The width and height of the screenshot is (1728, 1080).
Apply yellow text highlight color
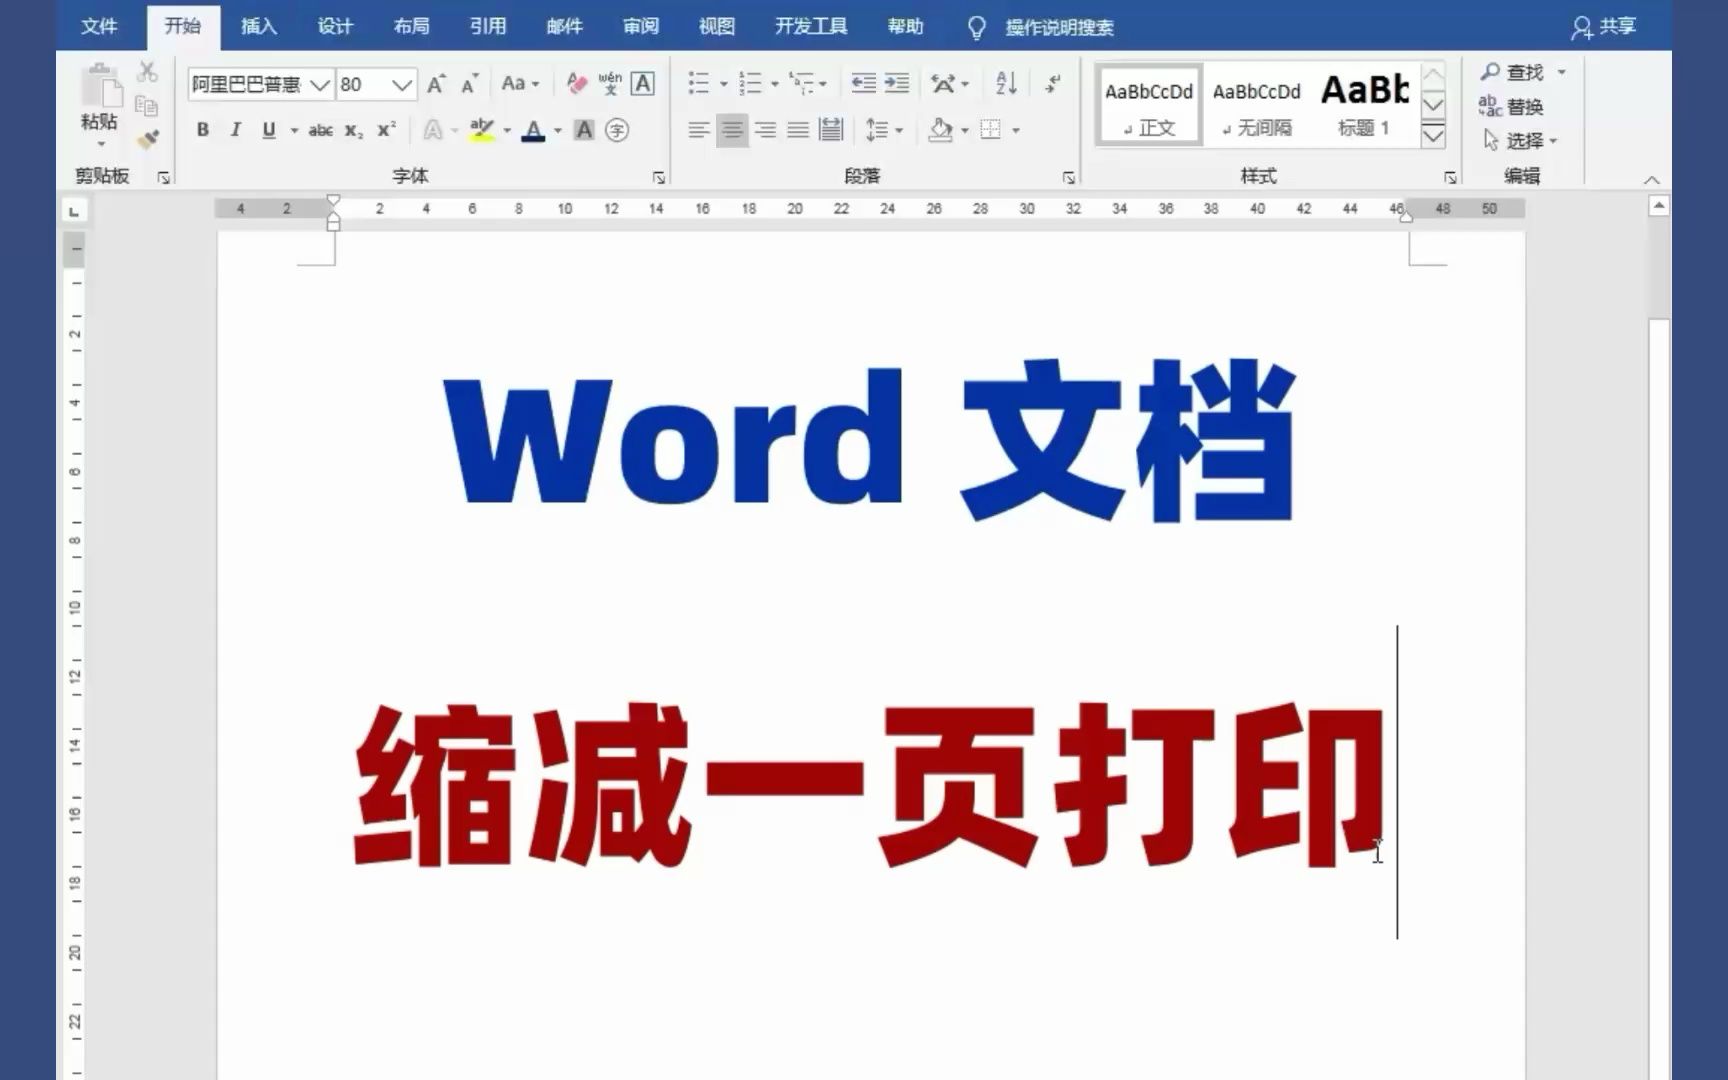(482, 130)
